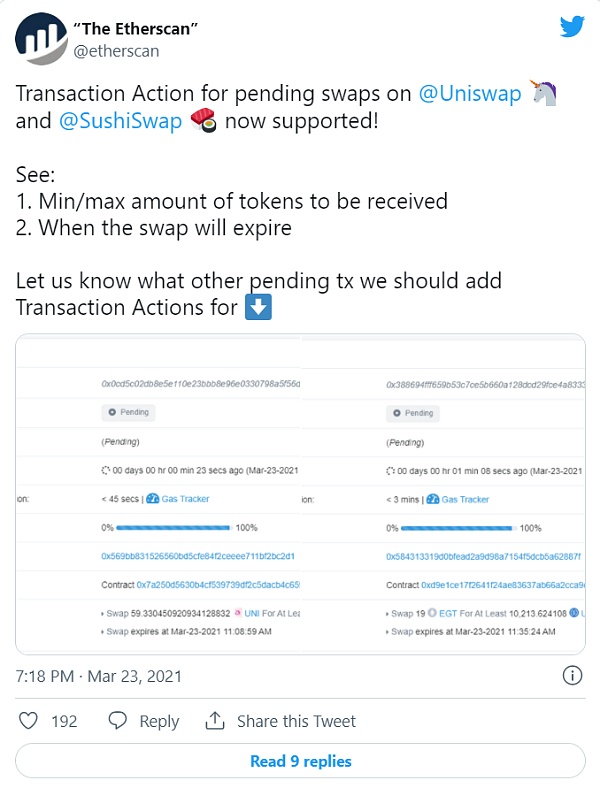Expand the 11:35:24 AM swap expiry arrow

pyautogui.click(x=388, y=632)
